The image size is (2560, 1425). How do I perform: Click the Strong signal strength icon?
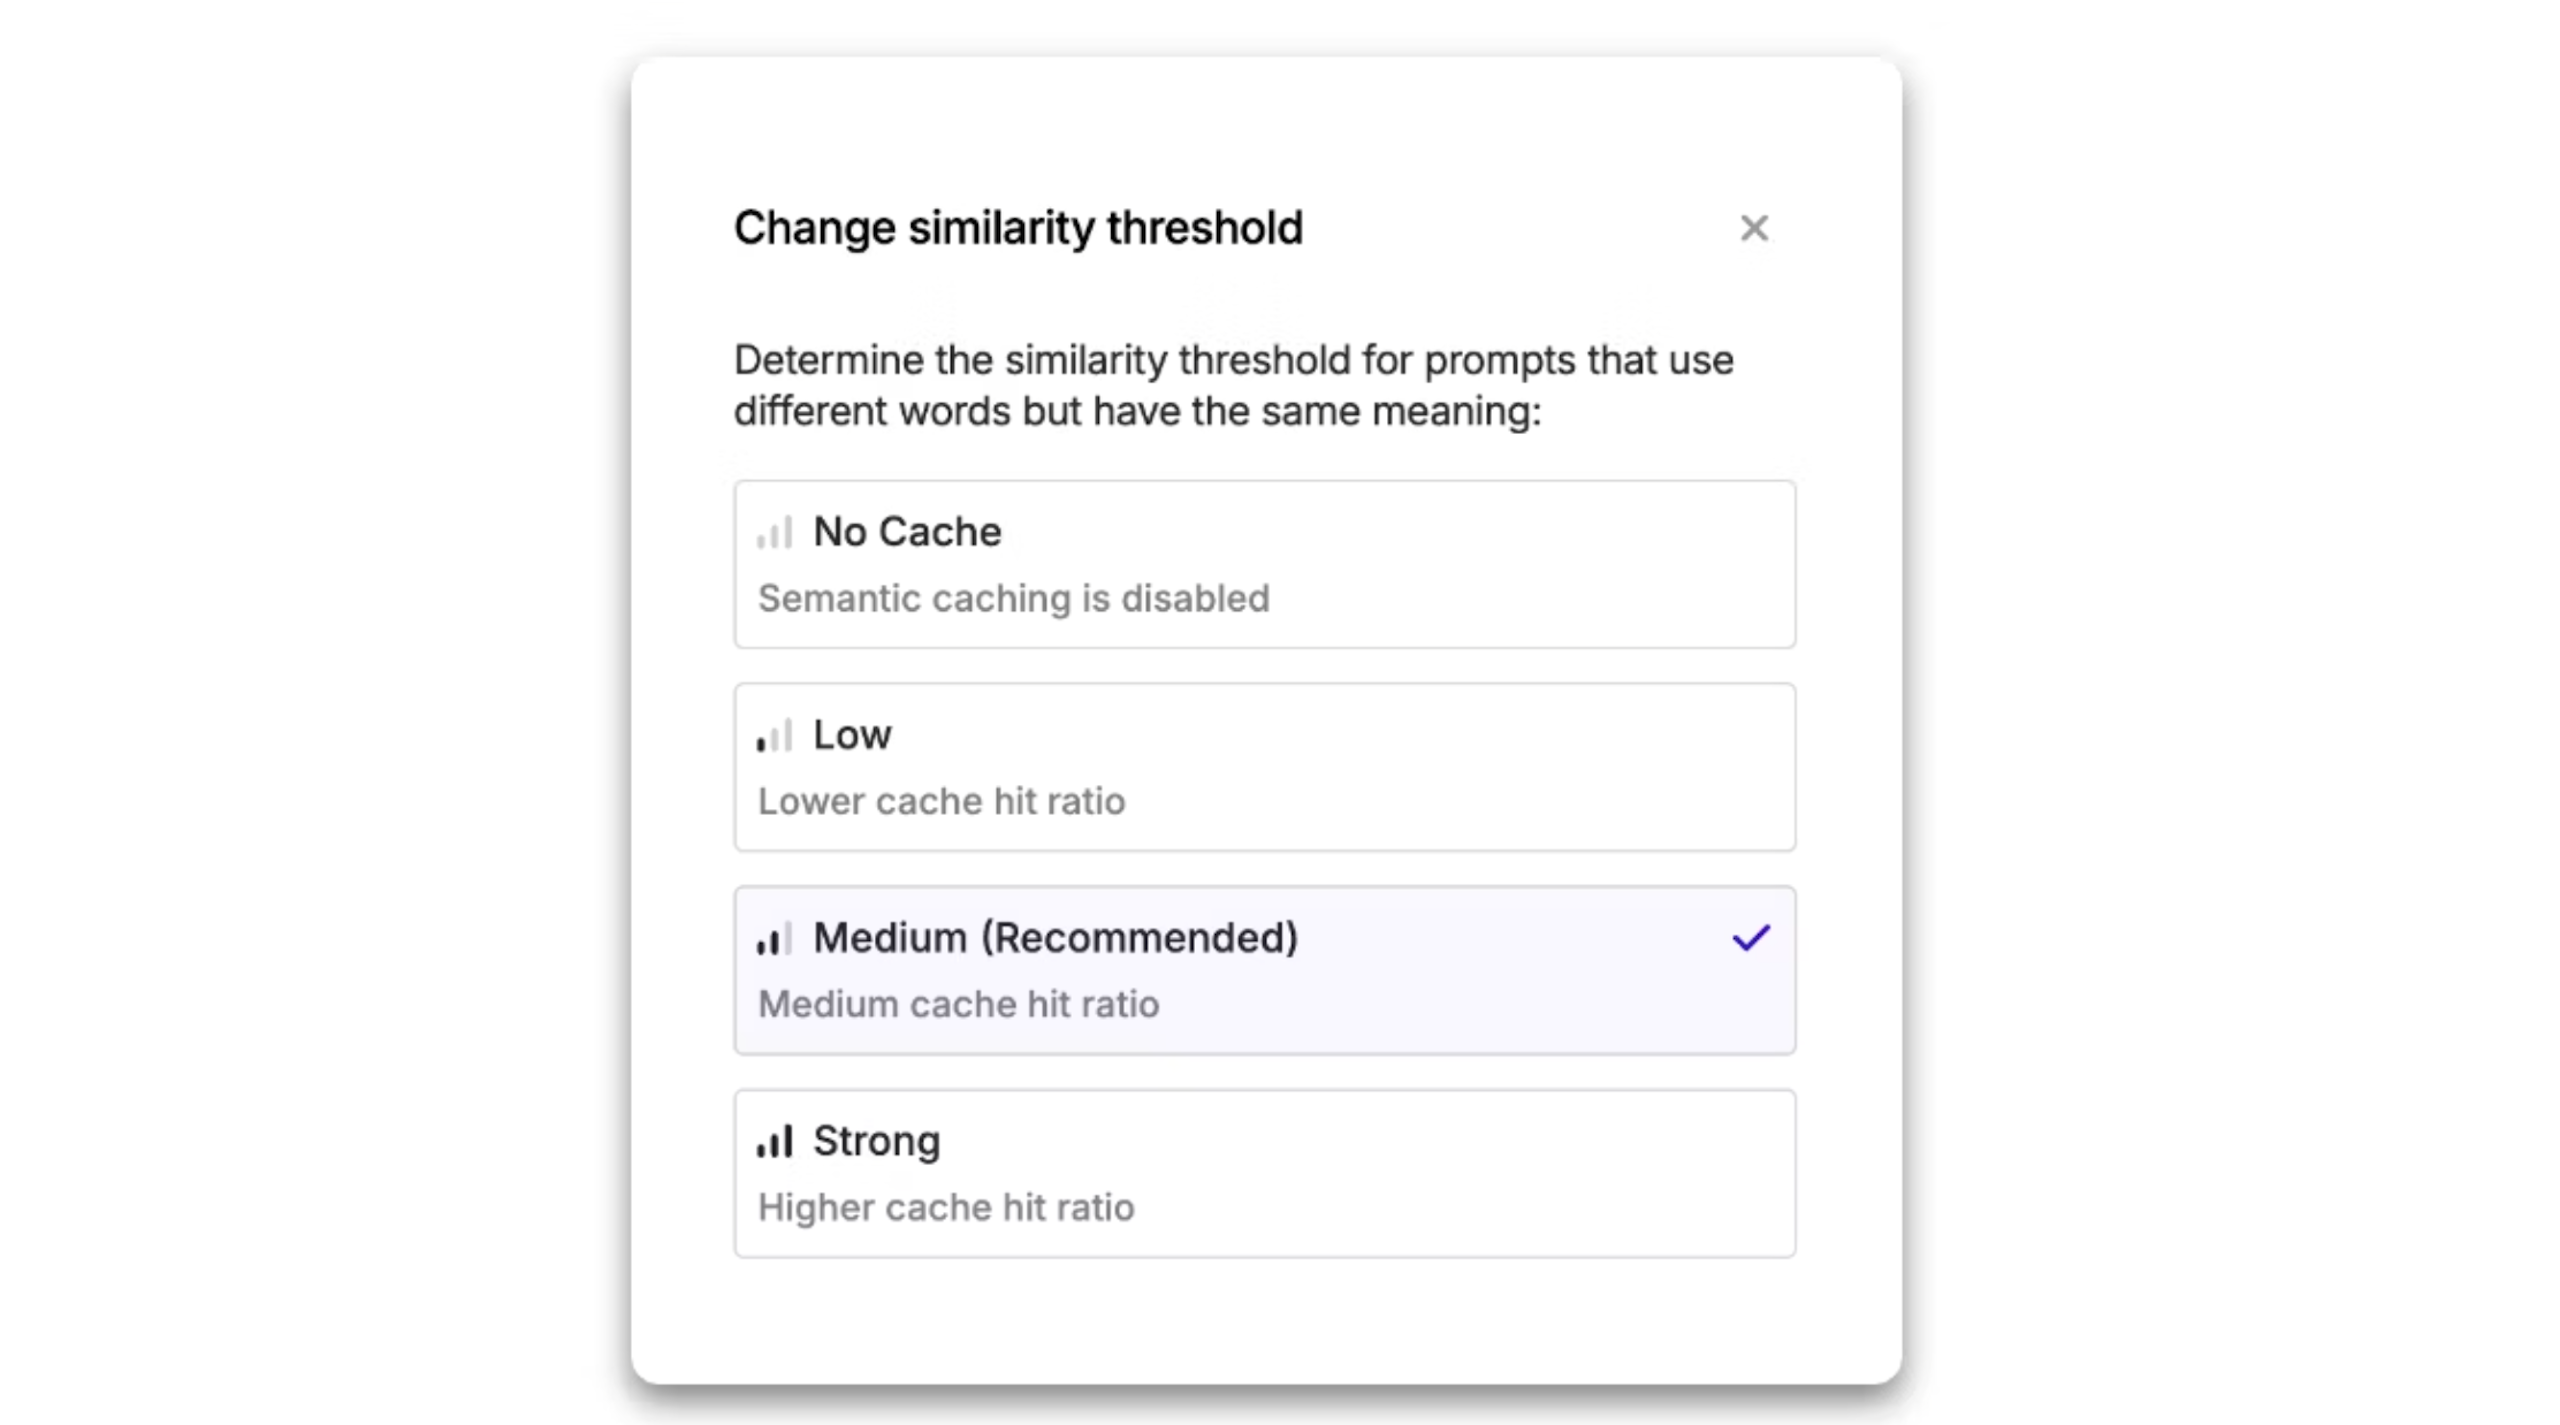tap(774, 1141)
